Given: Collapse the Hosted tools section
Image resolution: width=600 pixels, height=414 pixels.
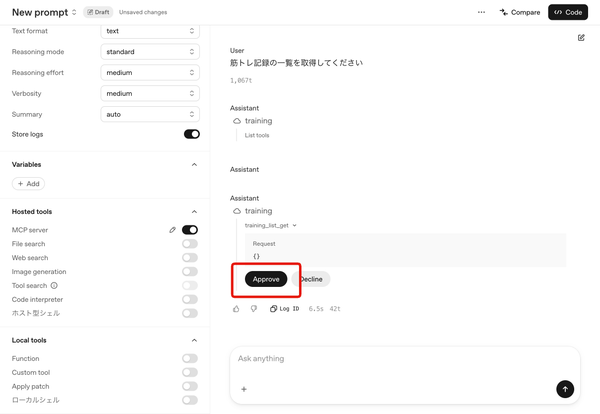Looking at the screenshot, I should 194,212.
